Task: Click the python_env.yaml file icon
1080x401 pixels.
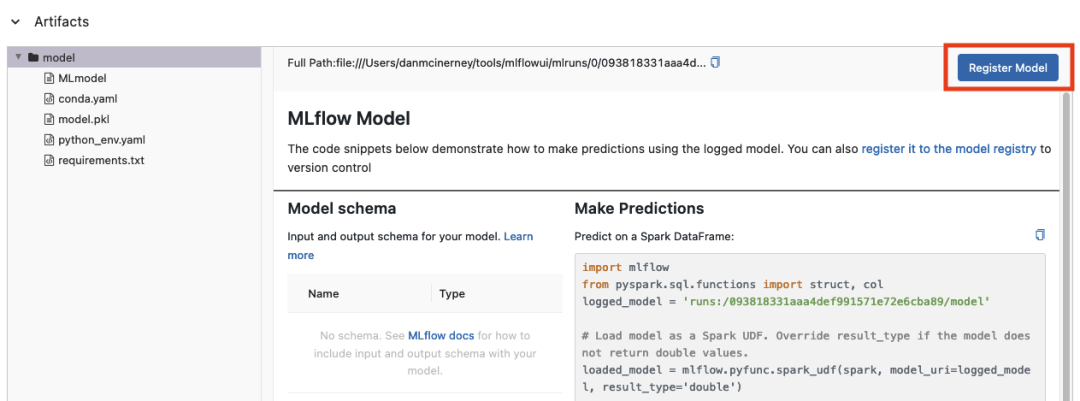Action: 49,140
